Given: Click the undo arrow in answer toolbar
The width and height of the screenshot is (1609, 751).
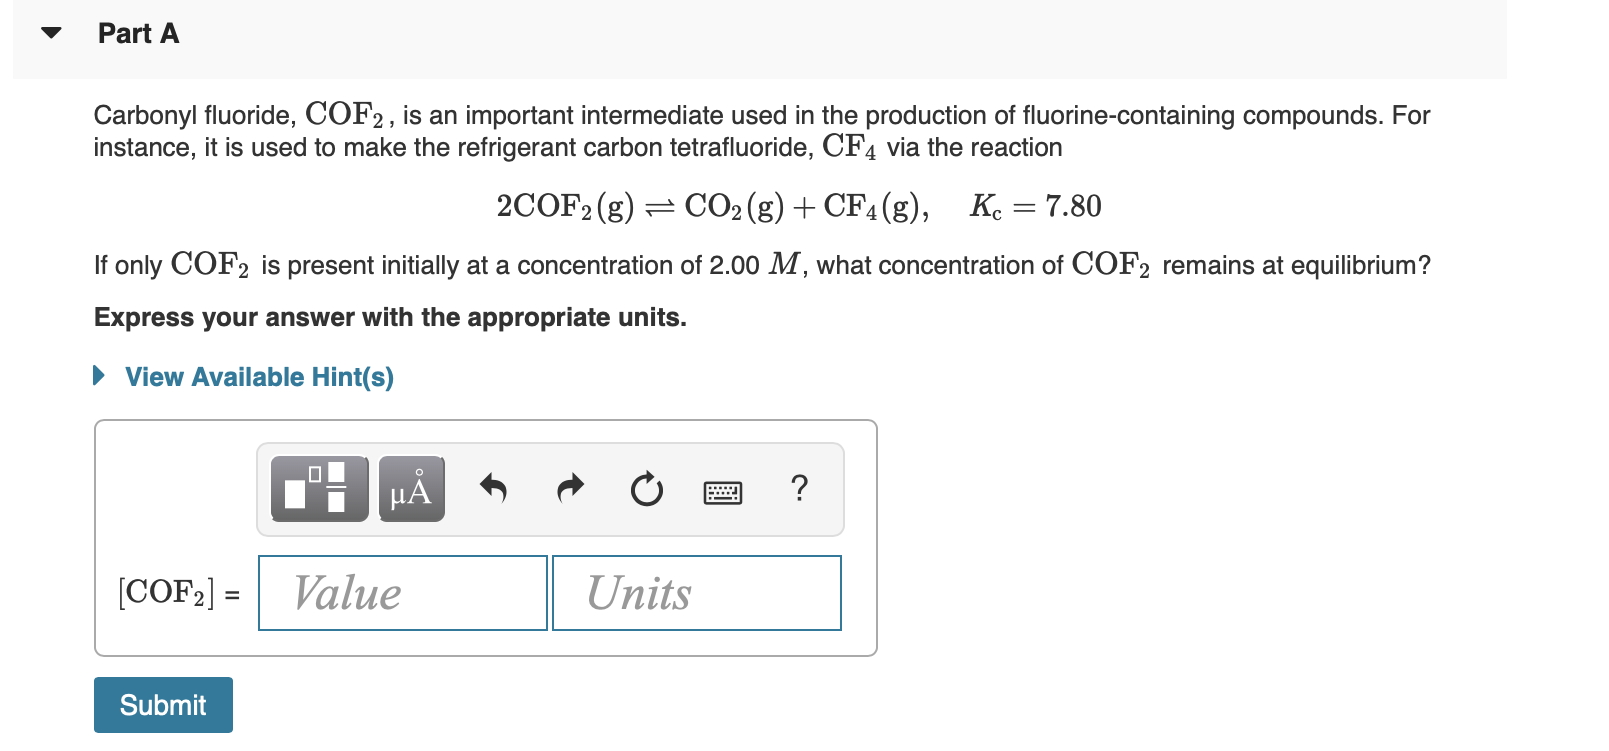Looking at the screenshot, I should click(x=494, y=489).
